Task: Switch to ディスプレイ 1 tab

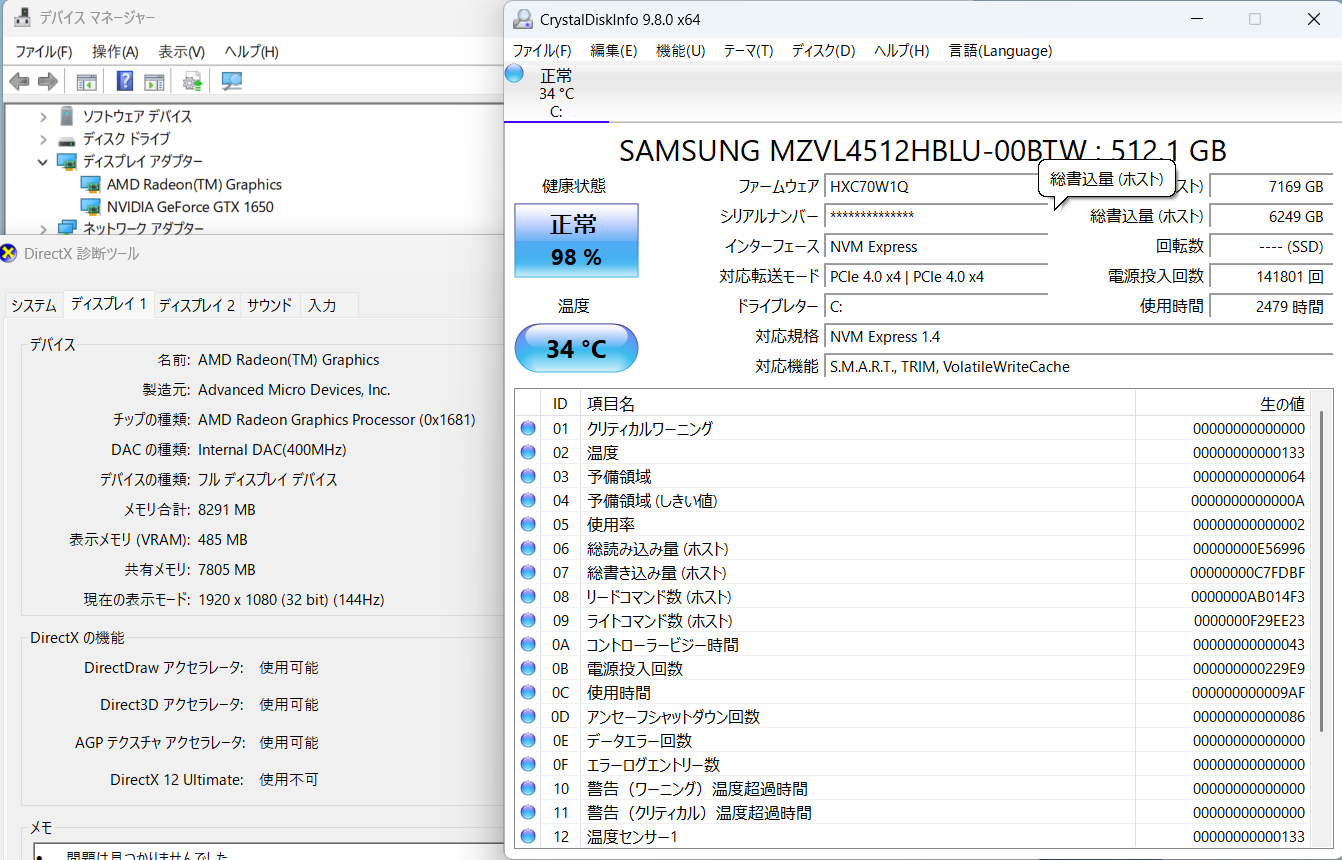Action: pos(109,303)
